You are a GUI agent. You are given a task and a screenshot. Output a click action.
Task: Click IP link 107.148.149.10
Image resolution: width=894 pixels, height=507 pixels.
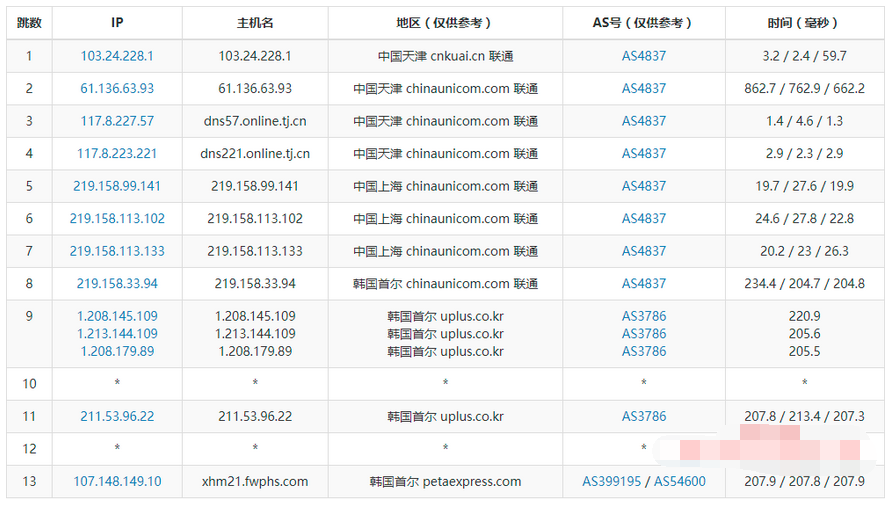[x=117, y=481]
